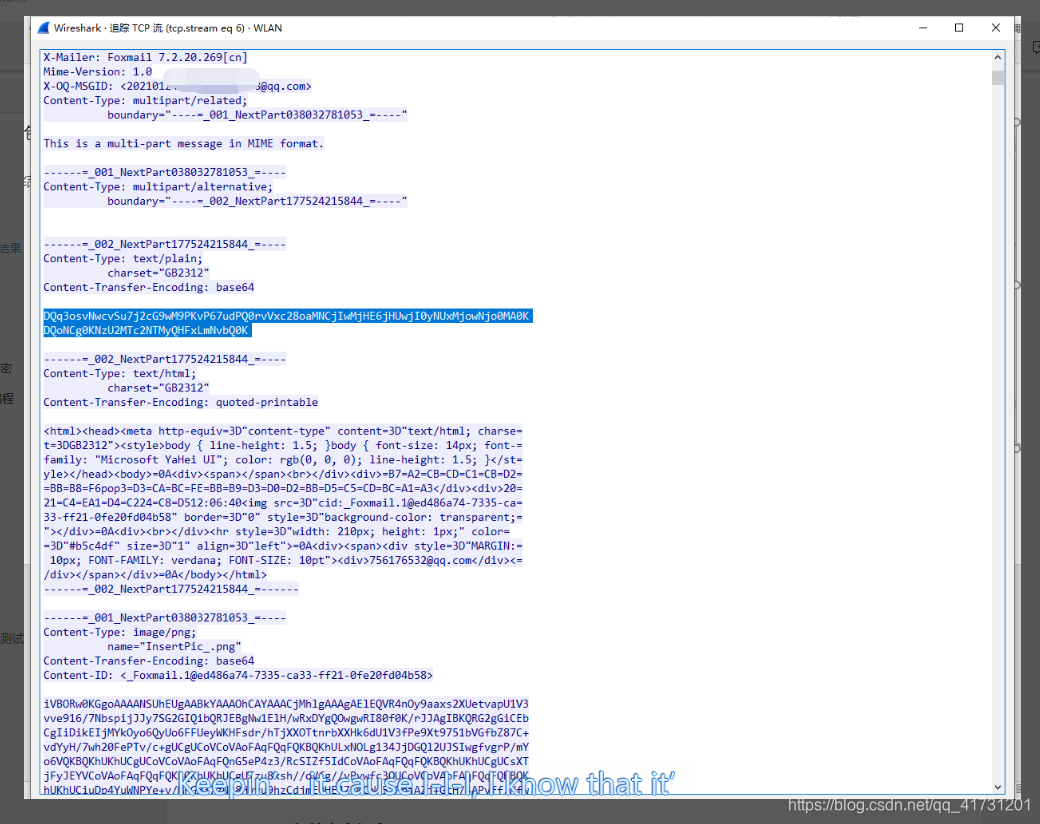
Task: Click the Content-Type: text/html line
Action: [119, 374]
